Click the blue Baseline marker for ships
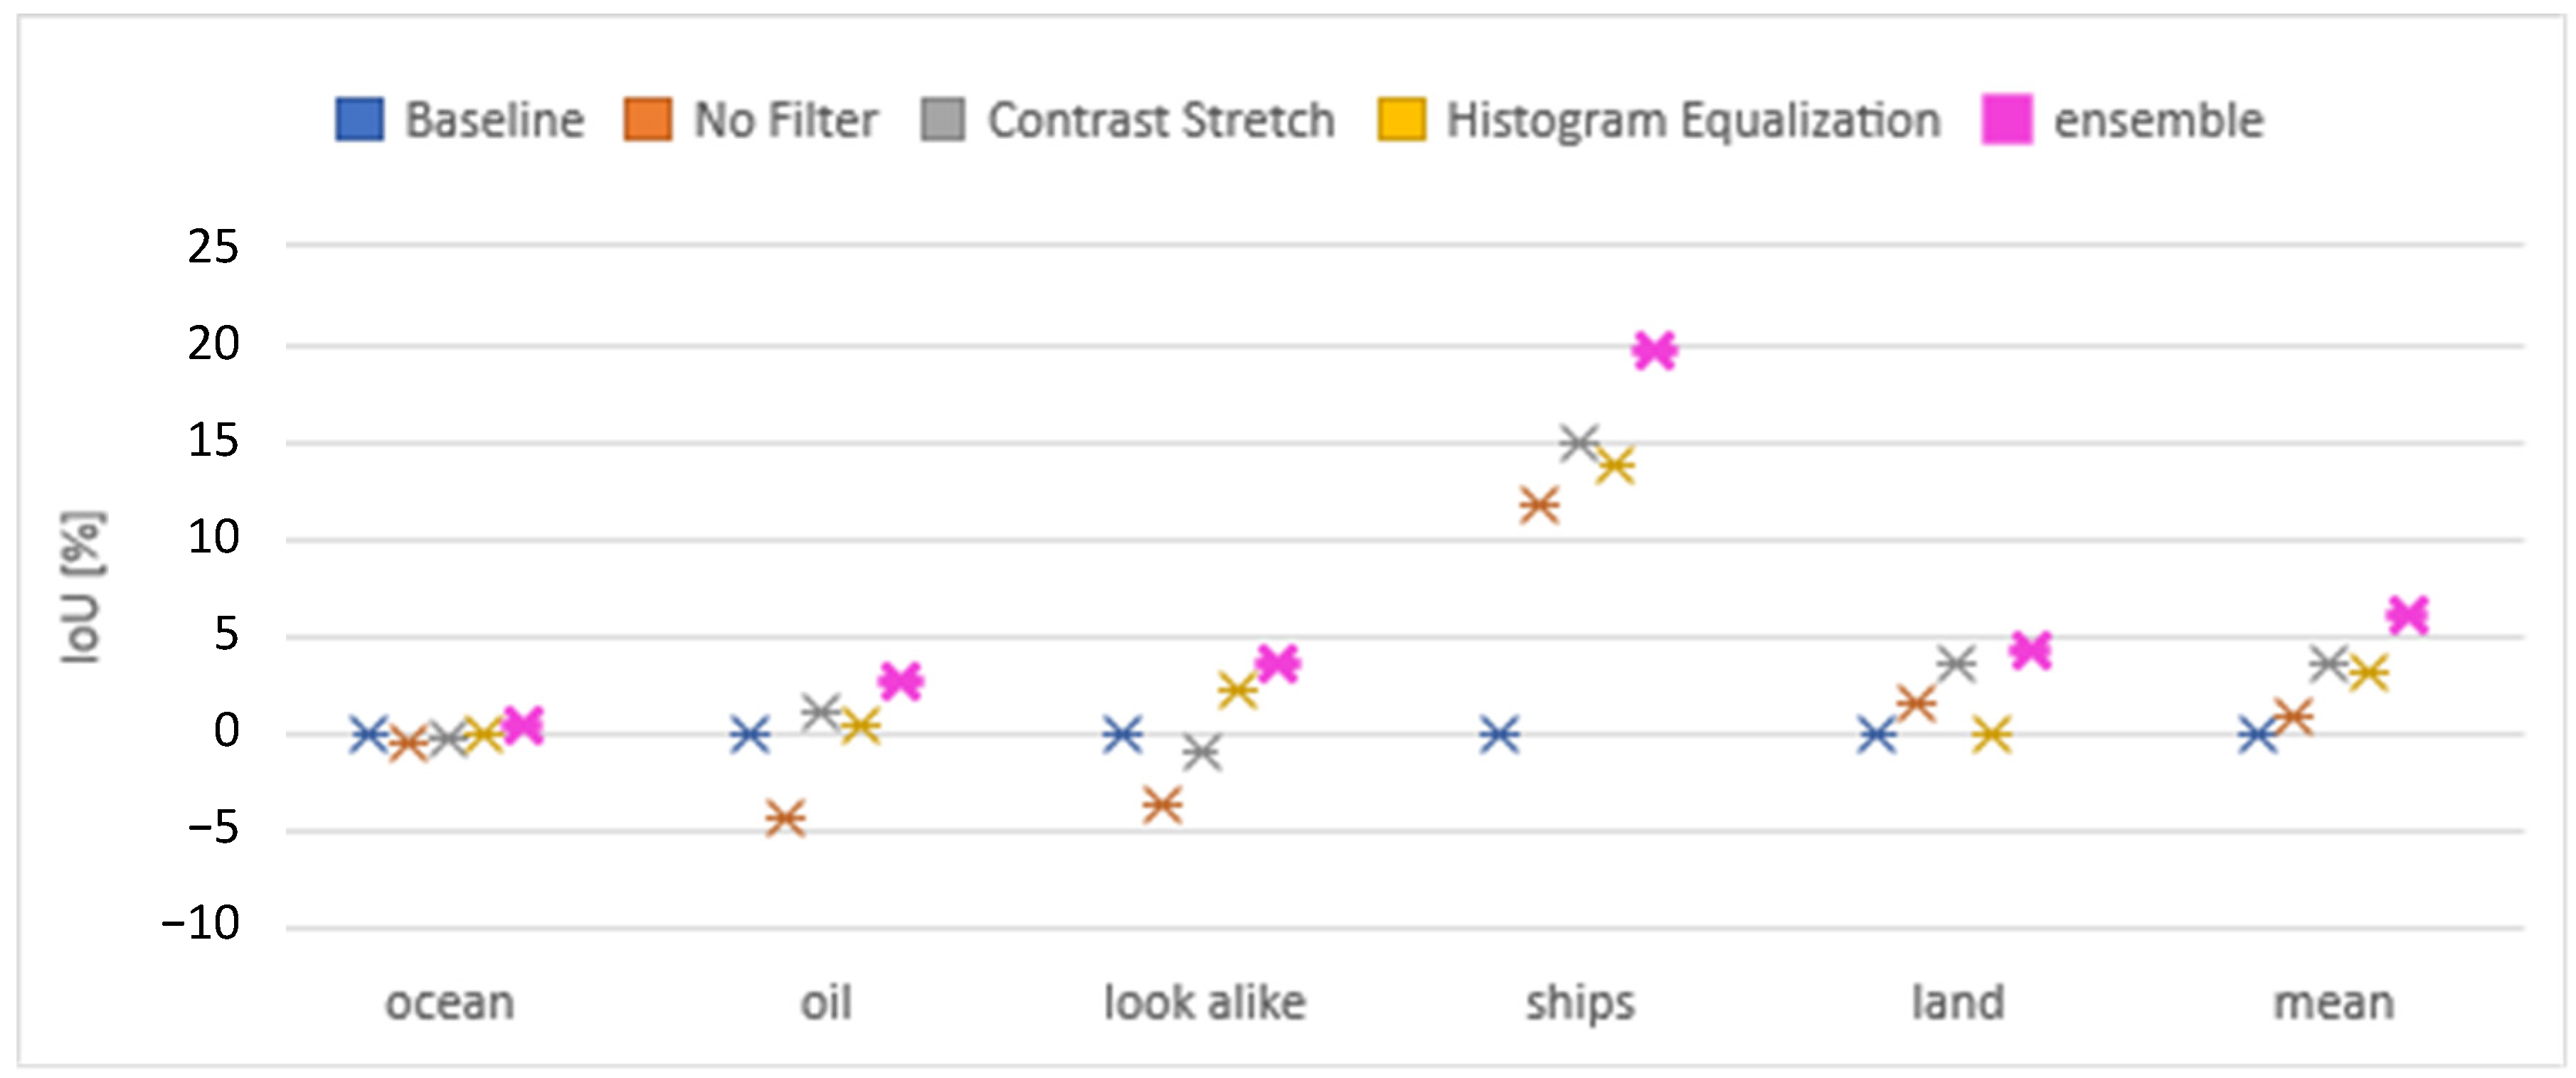This screenshot has width=2576, height=1078. 1499,735
